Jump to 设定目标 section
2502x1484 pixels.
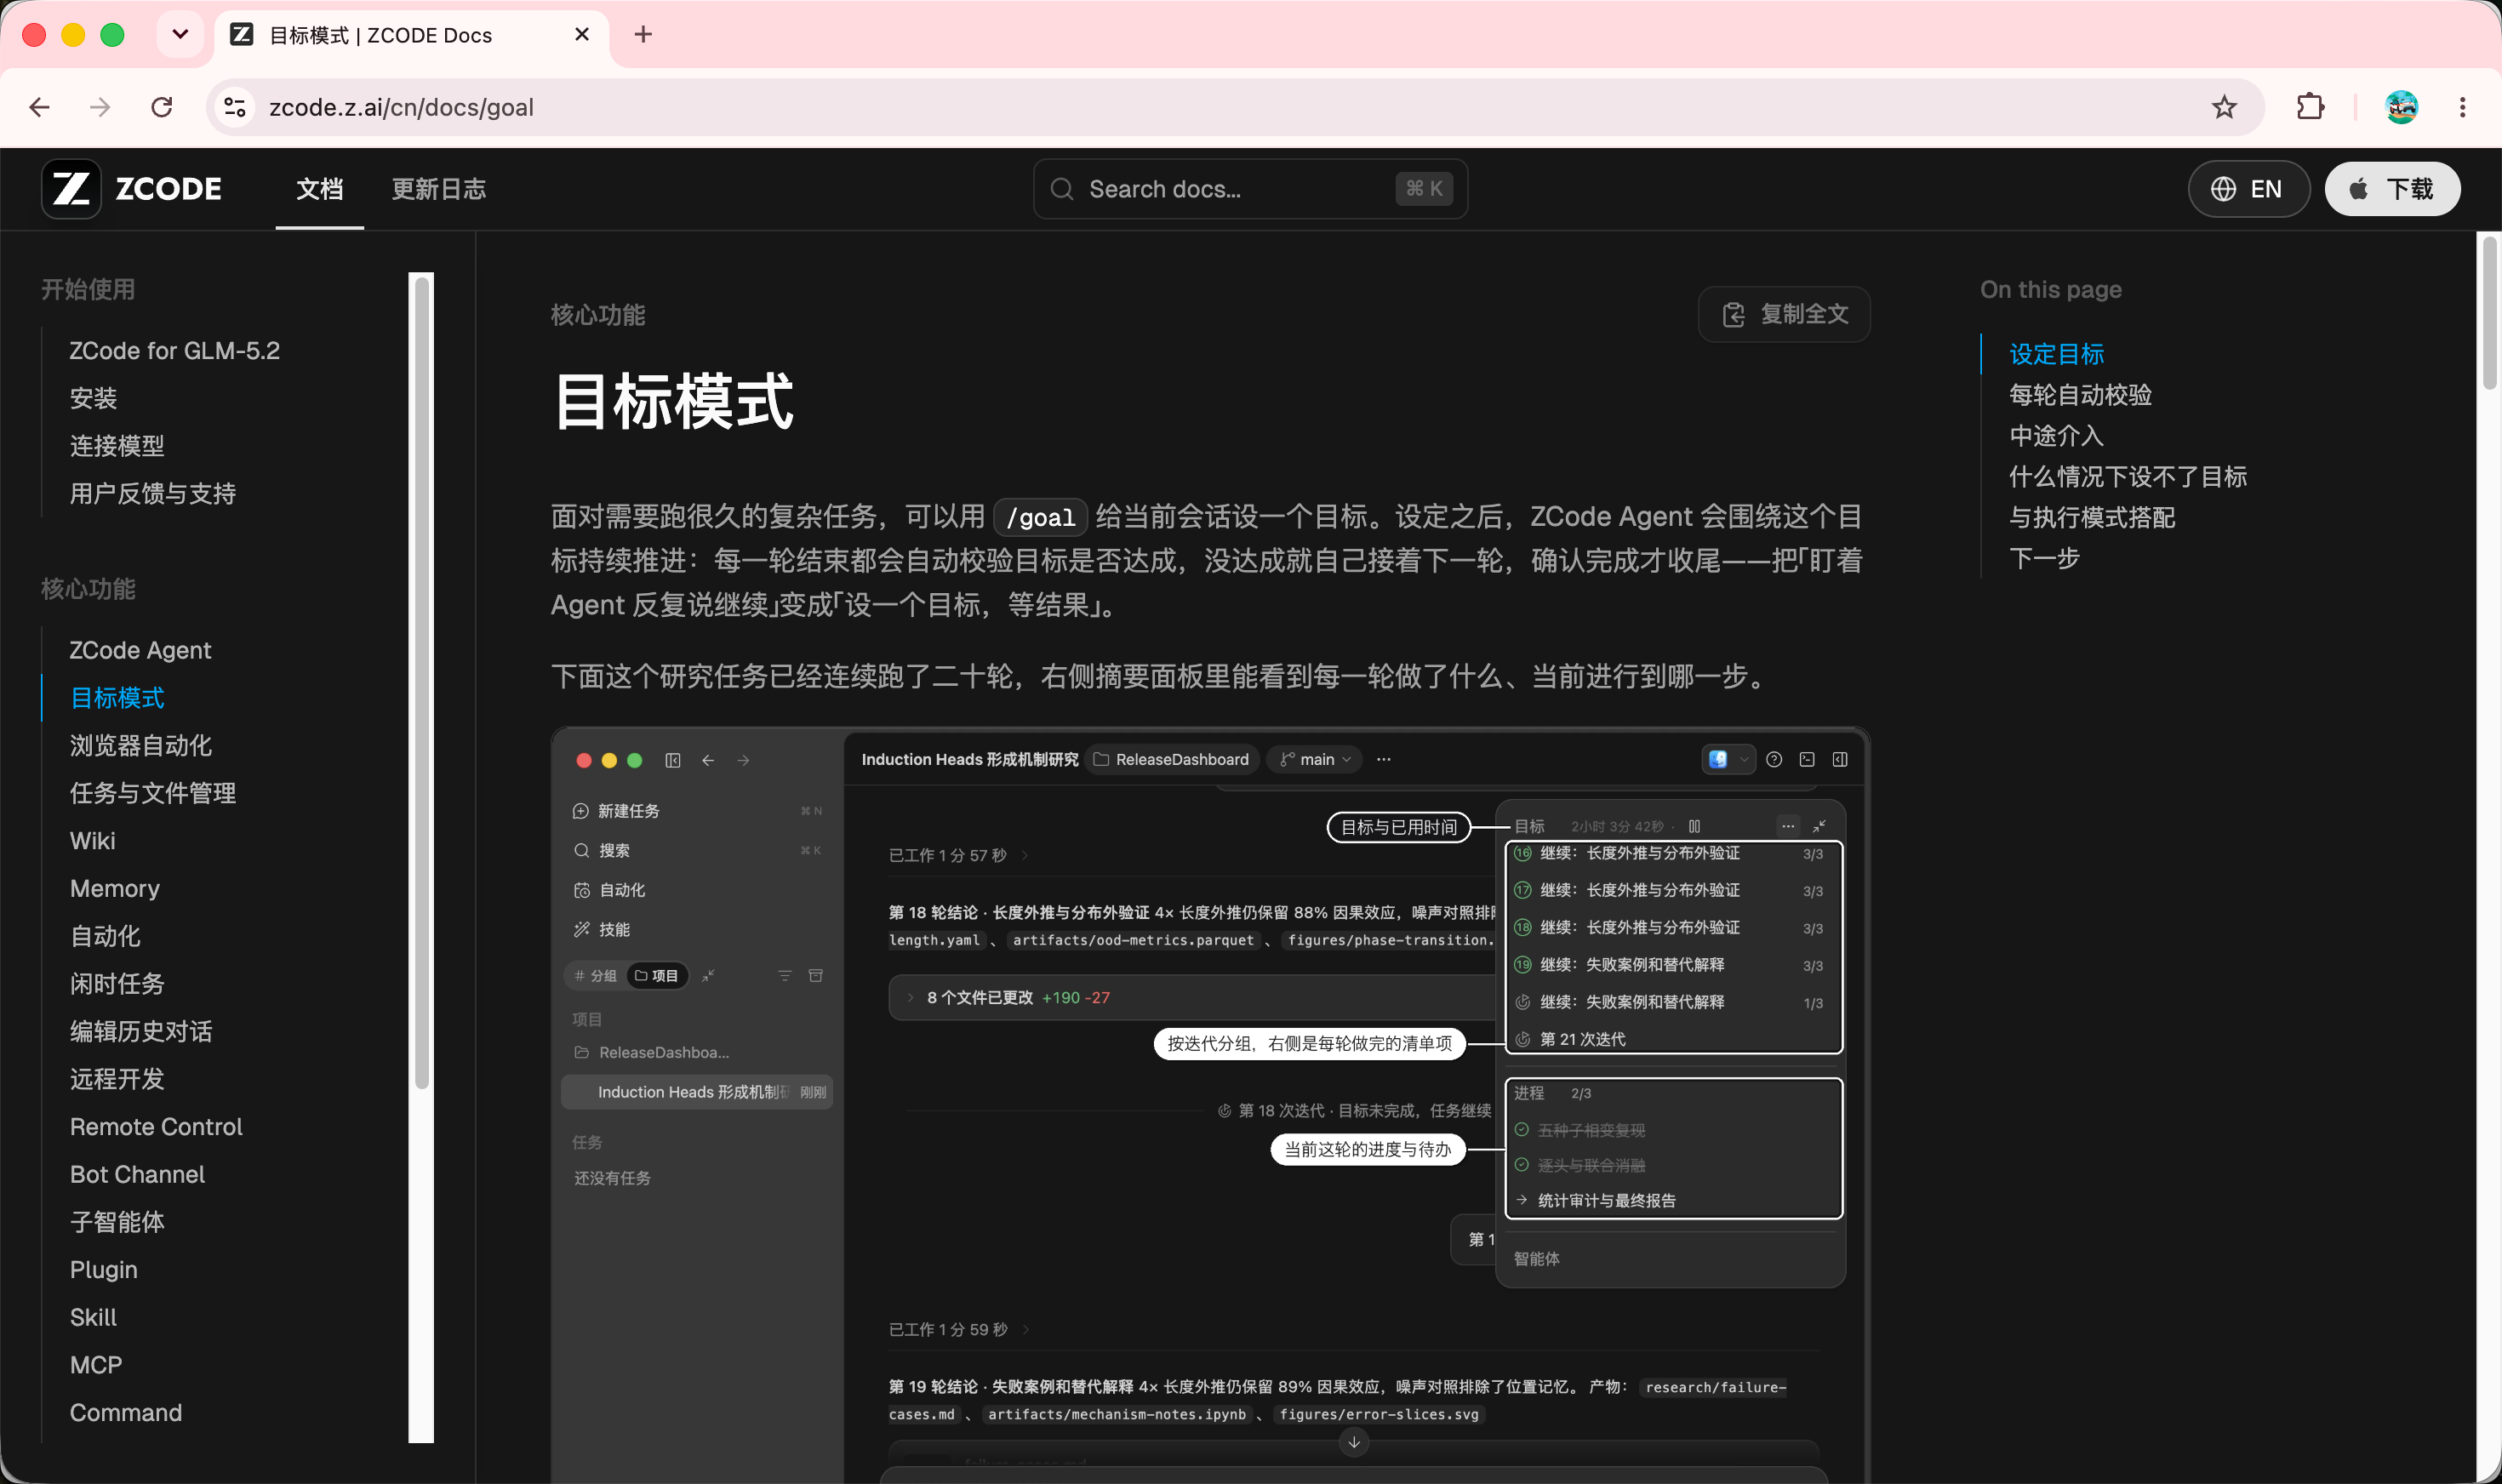click(2057, 354)
